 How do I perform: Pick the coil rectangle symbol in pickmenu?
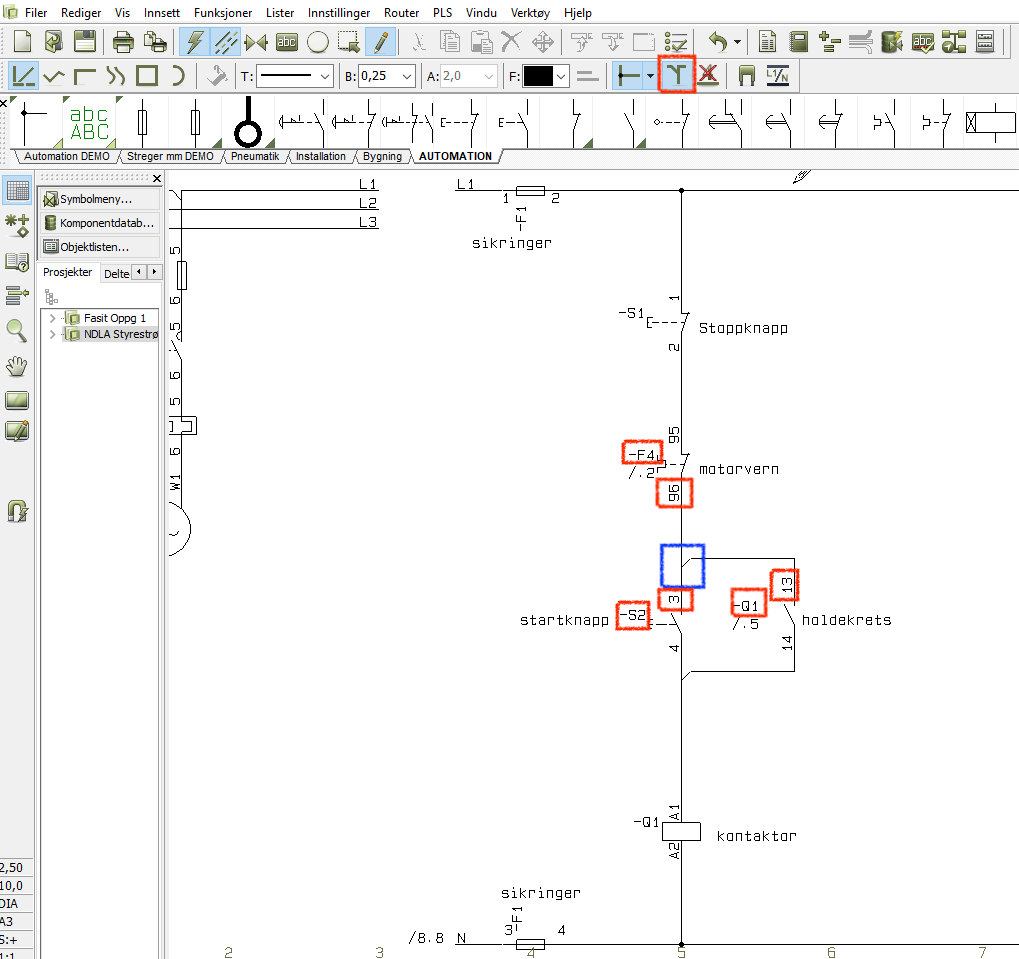pyautogui.click(x=990, y=122)
